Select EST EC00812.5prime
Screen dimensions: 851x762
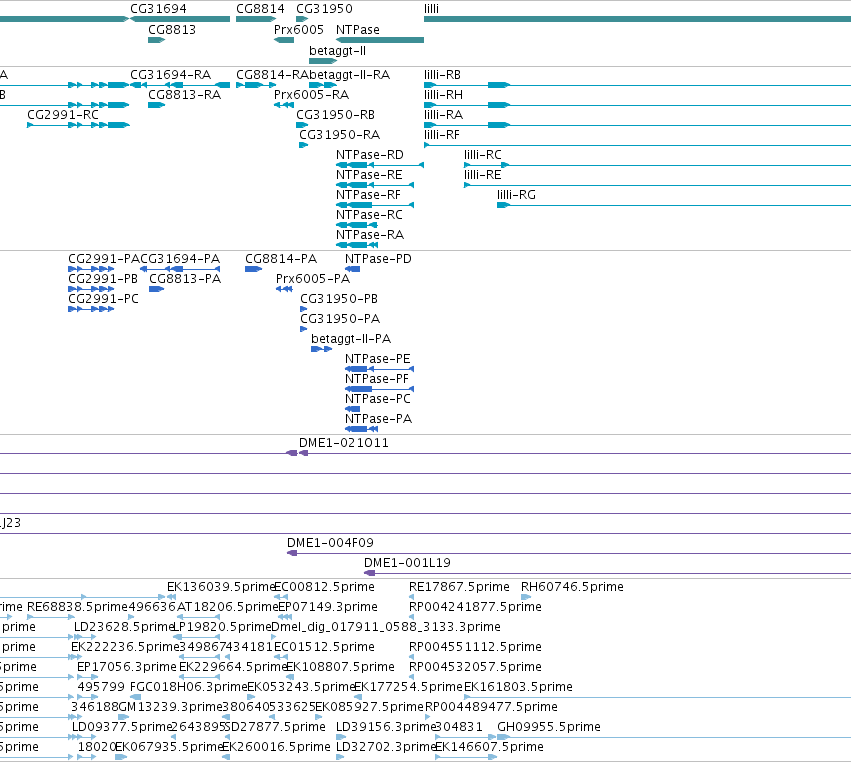coord(324,587)
